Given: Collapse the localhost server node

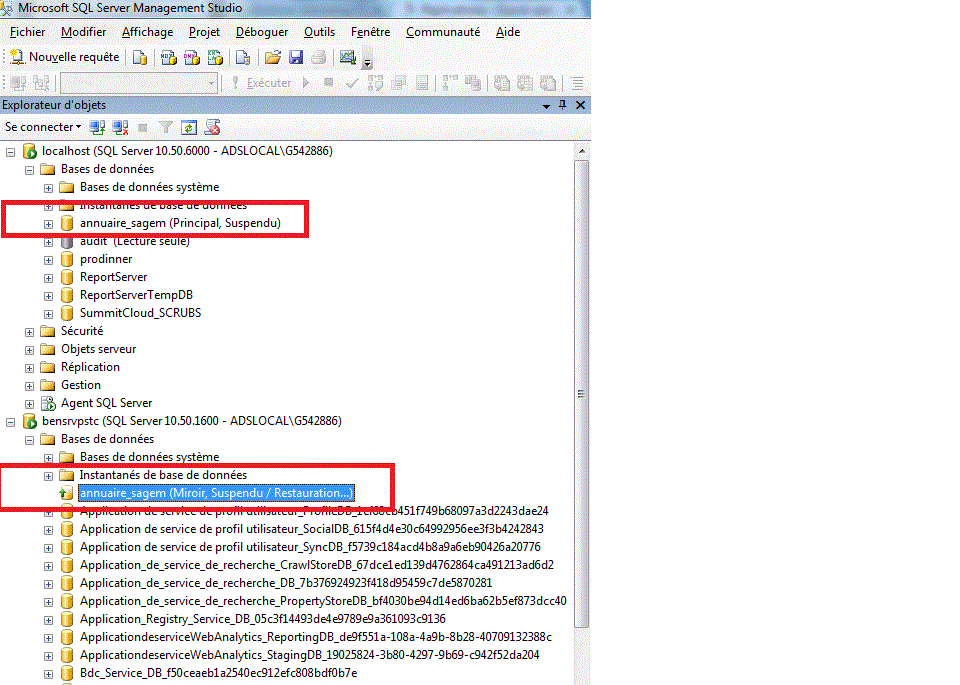Looking at the screenshot, I should pos(10,152).
